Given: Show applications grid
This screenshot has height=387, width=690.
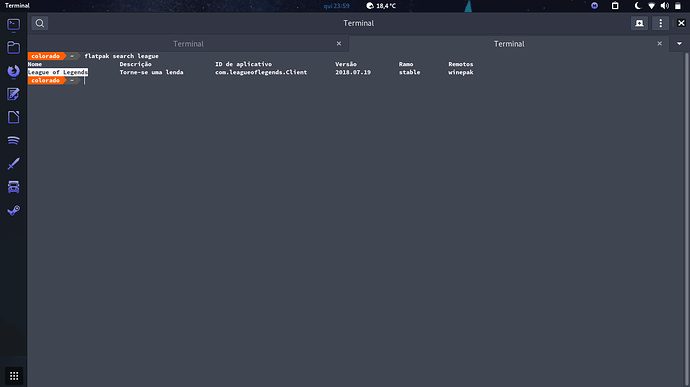Looking at the screenshot, I should click(x=14, y=376).
